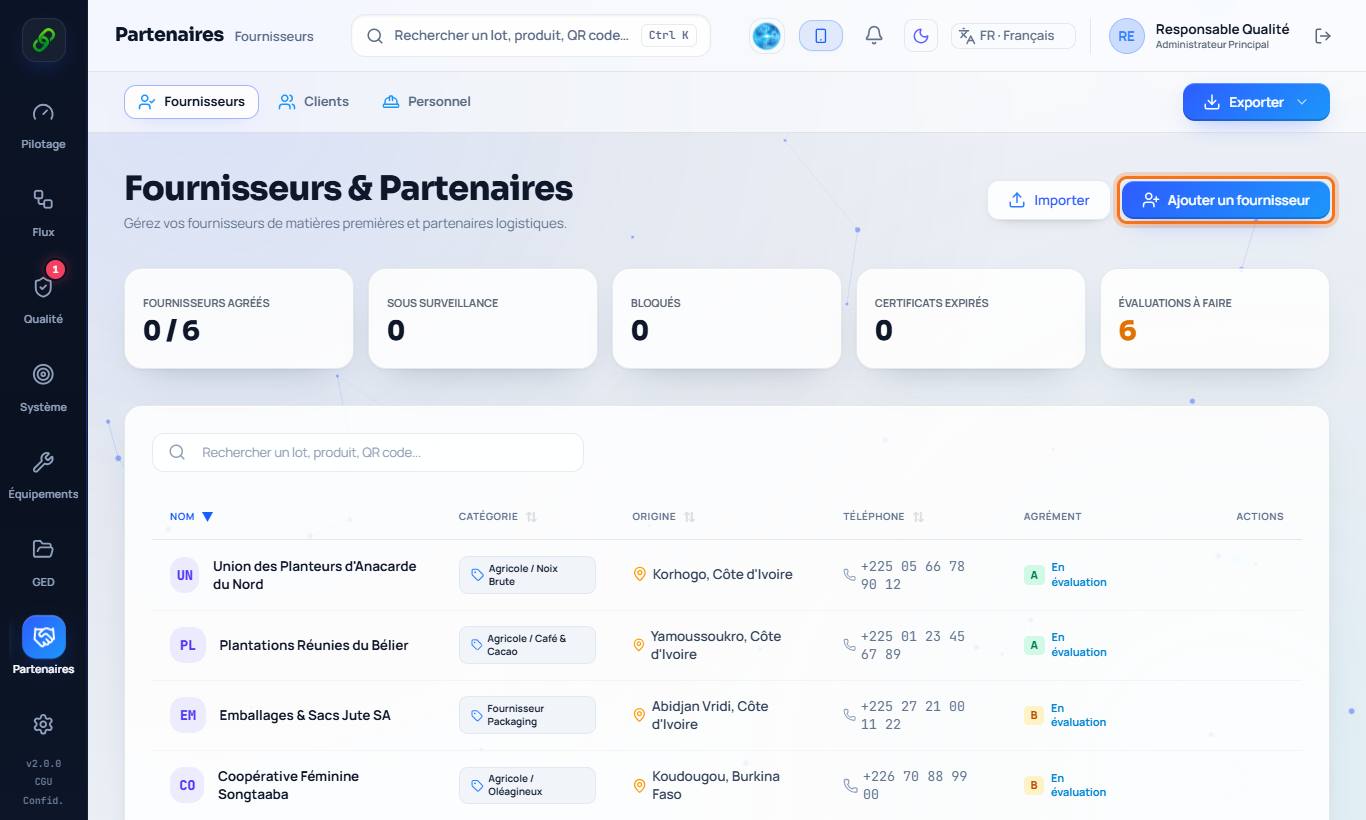Switch to the Fournisseurs tab
The height and width of the screenshot is (820, 1366).
pyautogui.click(x=191, y=102)
